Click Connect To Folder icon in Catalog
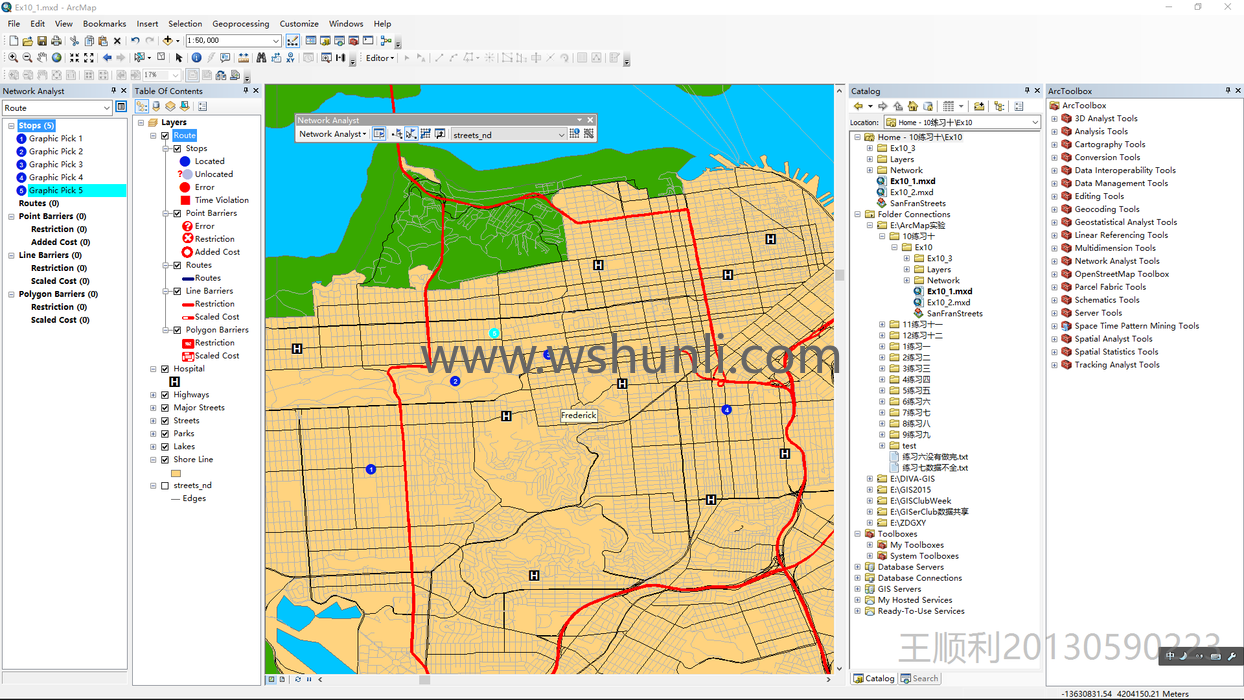1244x700 pixels. [x=979, y=106]
